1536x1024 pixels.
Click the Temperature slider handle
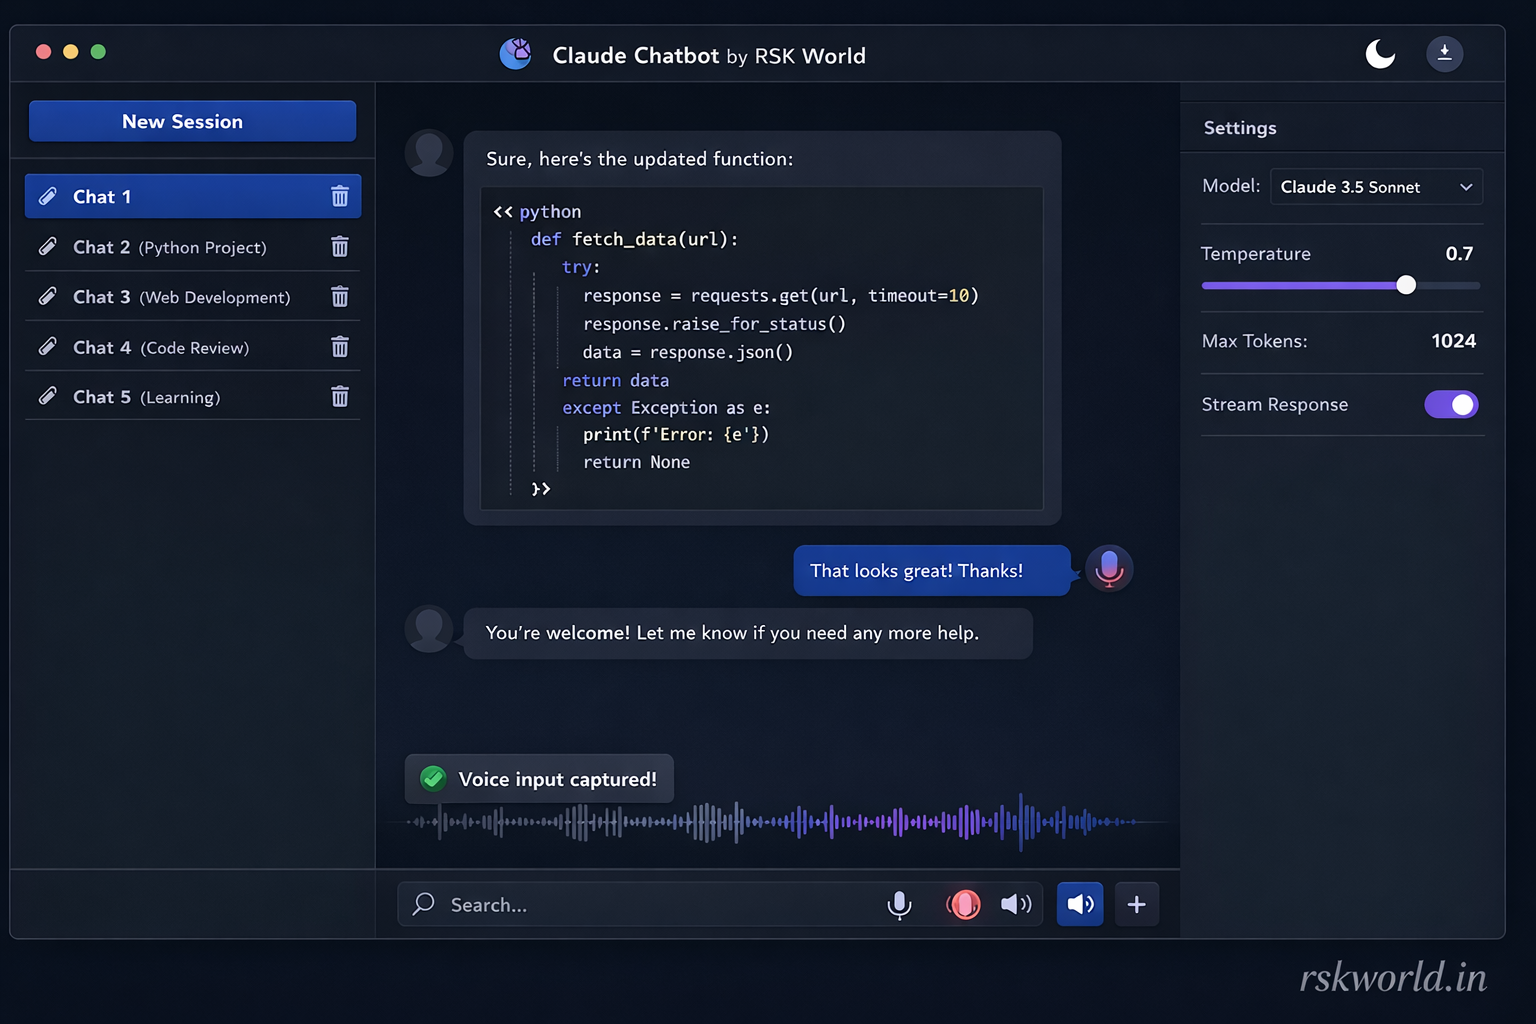(x=1406, y=285)
